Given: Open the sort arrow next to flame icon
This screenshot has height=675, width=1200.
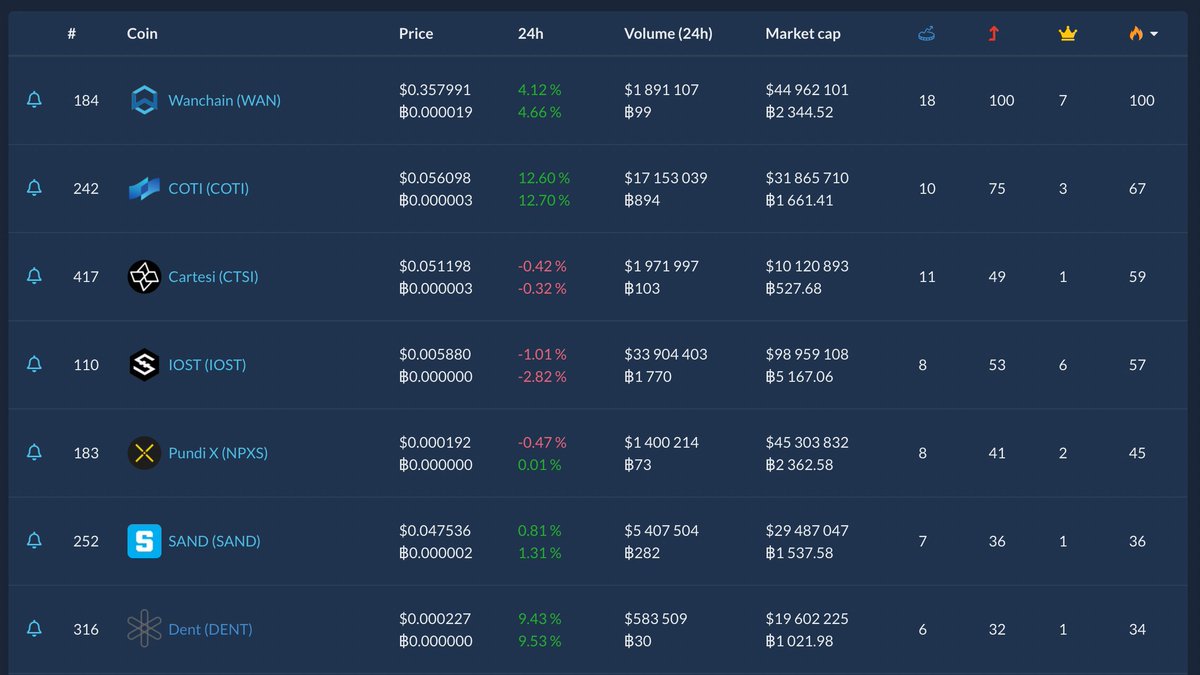Looking at the screenshot, I should (1154, 34).
